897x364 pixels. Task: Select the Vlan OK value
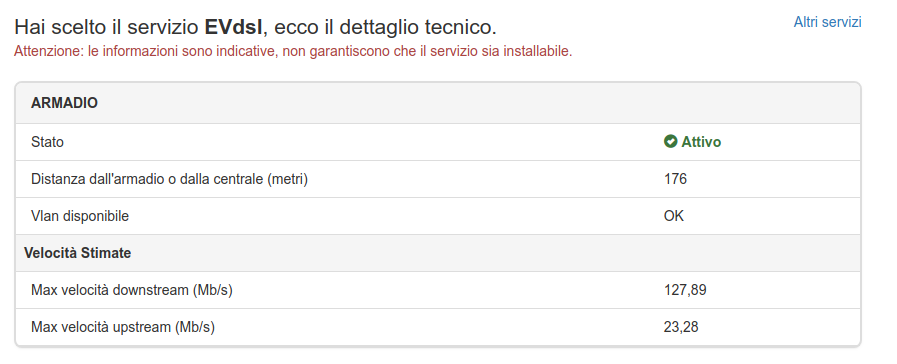673,216
